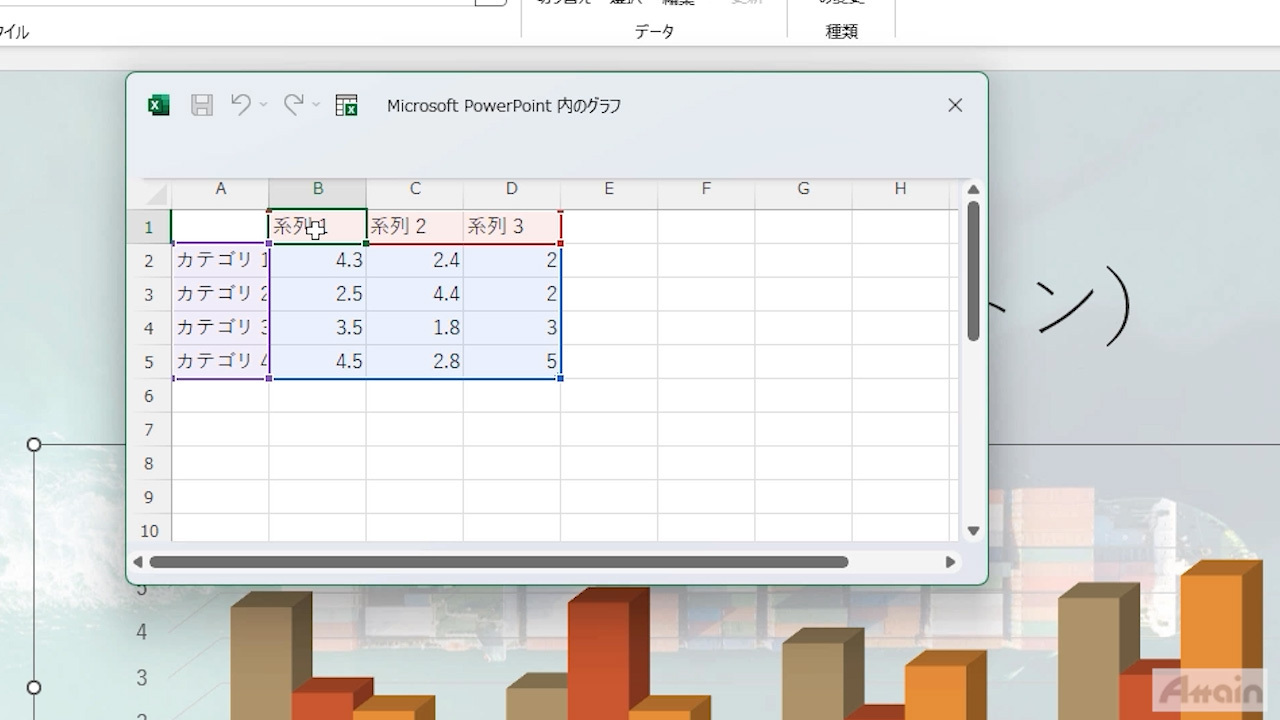Click cell containing 系列 2
This screenshot has width=1280, height=720.
(414, 227)
